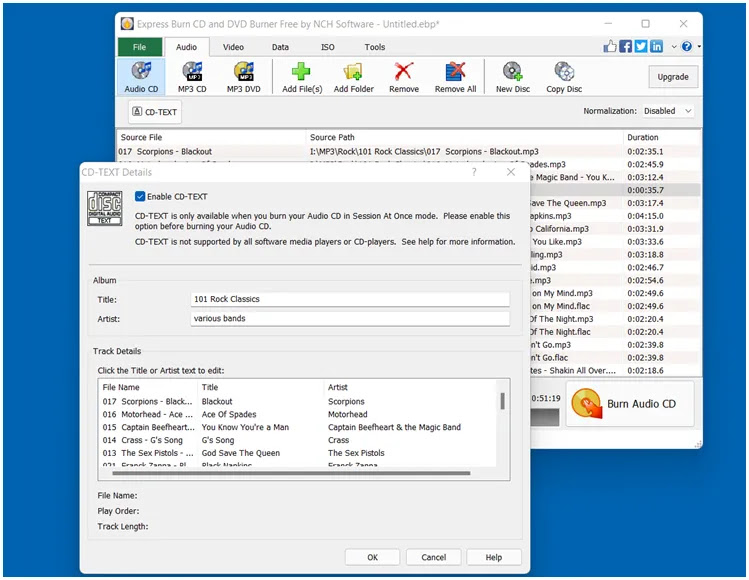Click the Album Title input field
This screenshot has height=580, width=749.
coord(350,299)
